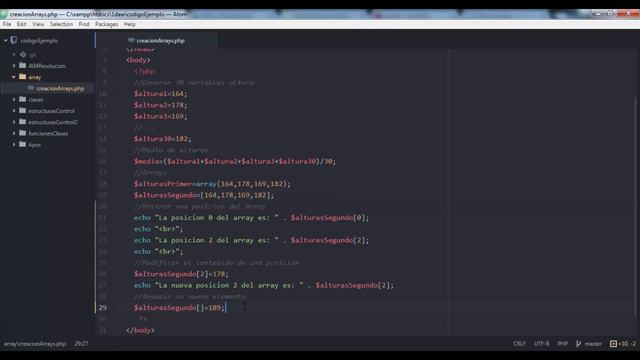Screen dimensions: 640x360
Task: Click the array folder icon
Action: pyautogui.click(x=23, y=77)
